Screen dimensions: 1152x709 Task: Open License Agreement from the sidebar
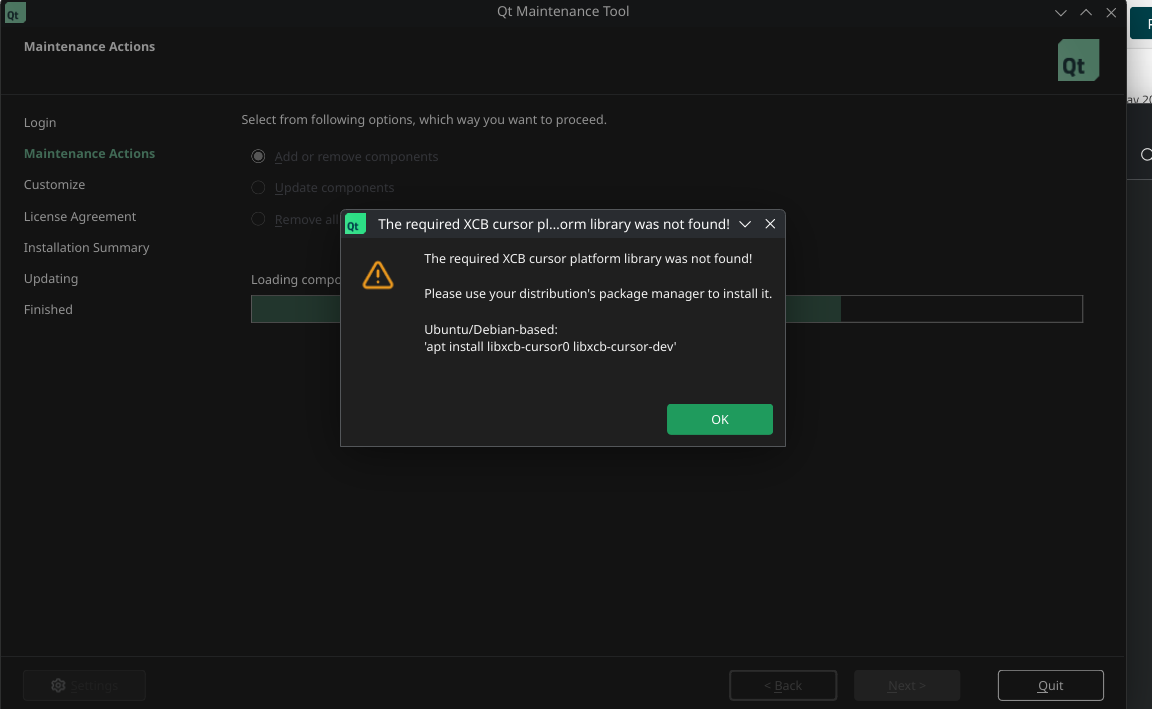pos(79,216)
